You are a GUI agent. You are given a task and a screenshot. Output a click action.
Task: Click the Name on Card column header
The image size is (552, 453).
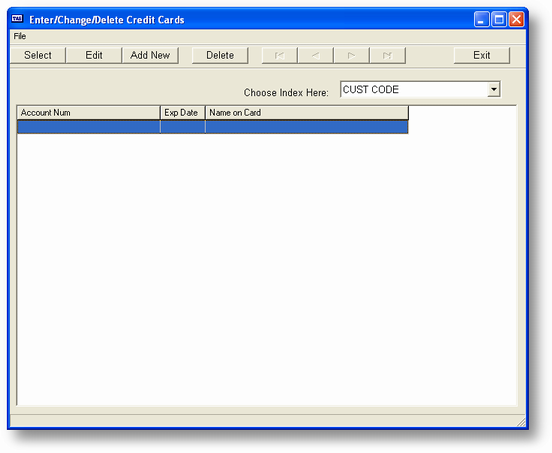(307, 113)
